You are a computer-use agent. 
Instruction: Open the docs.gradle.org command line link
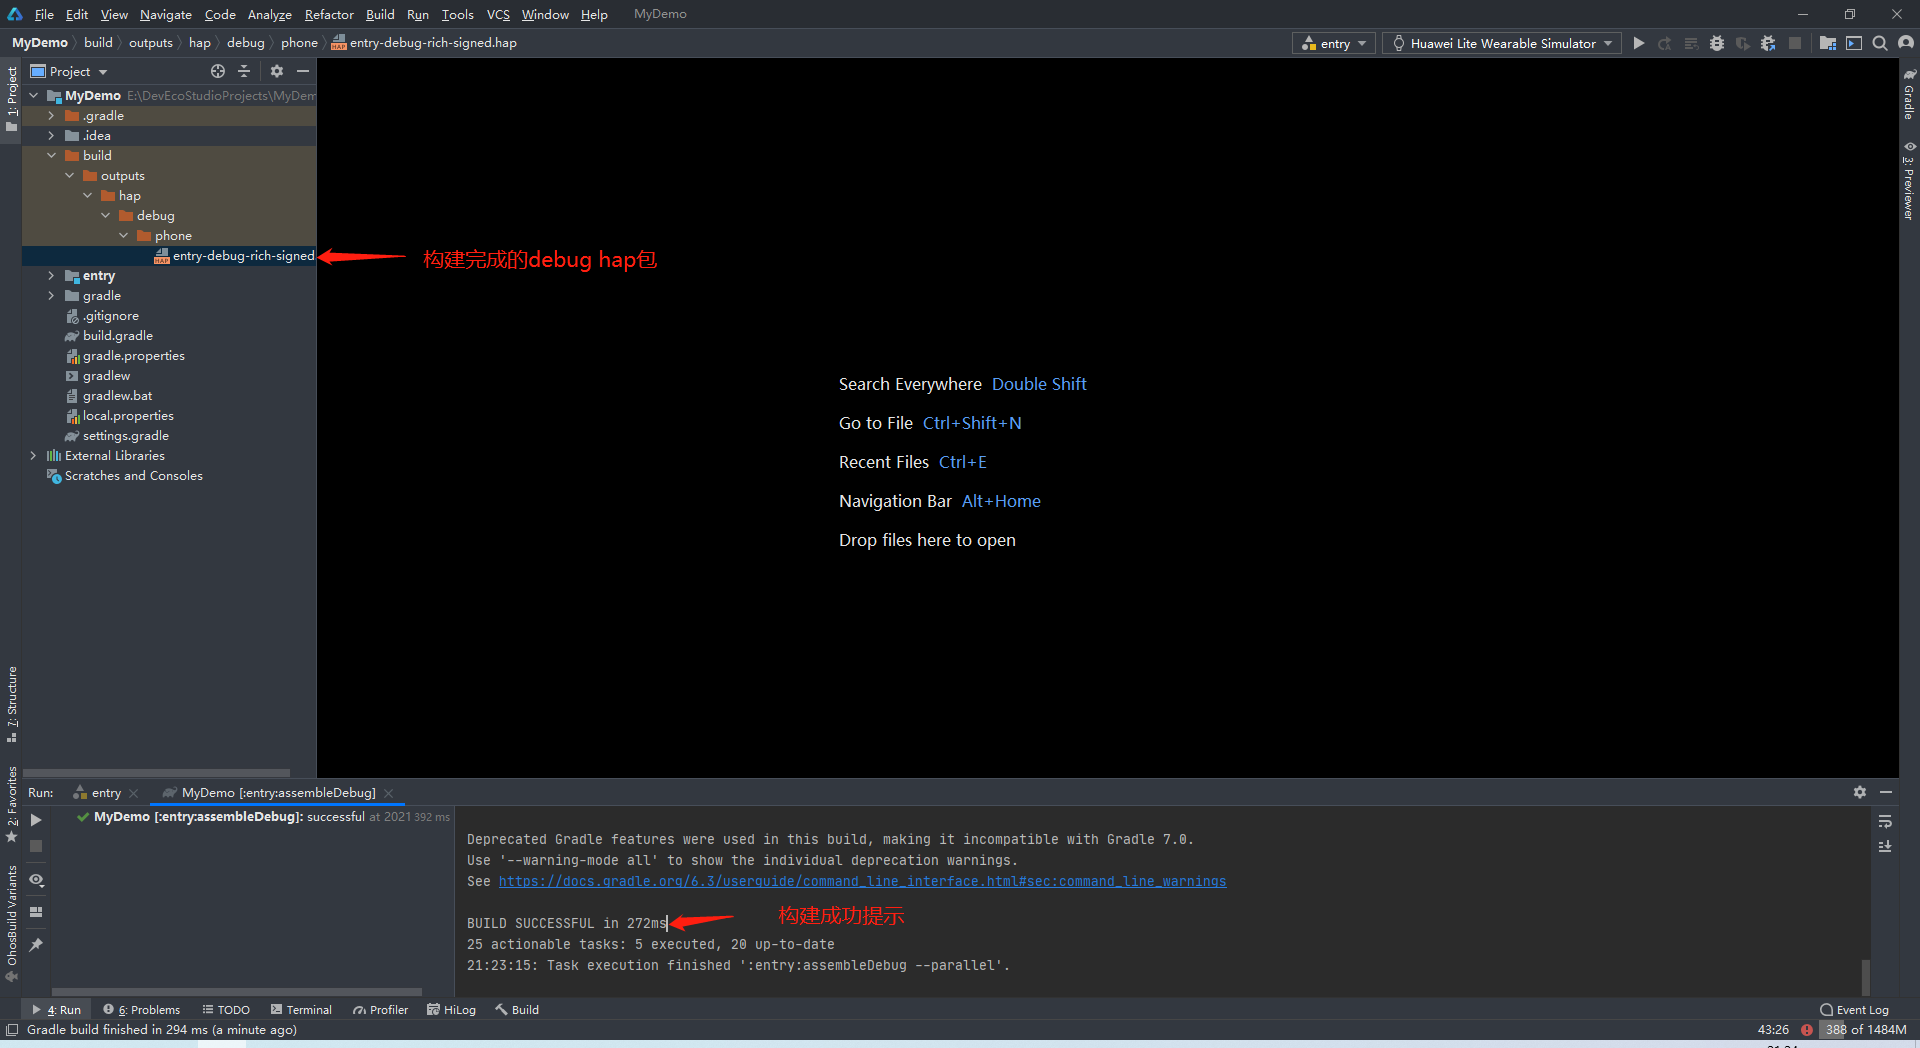tap(862, 881)
